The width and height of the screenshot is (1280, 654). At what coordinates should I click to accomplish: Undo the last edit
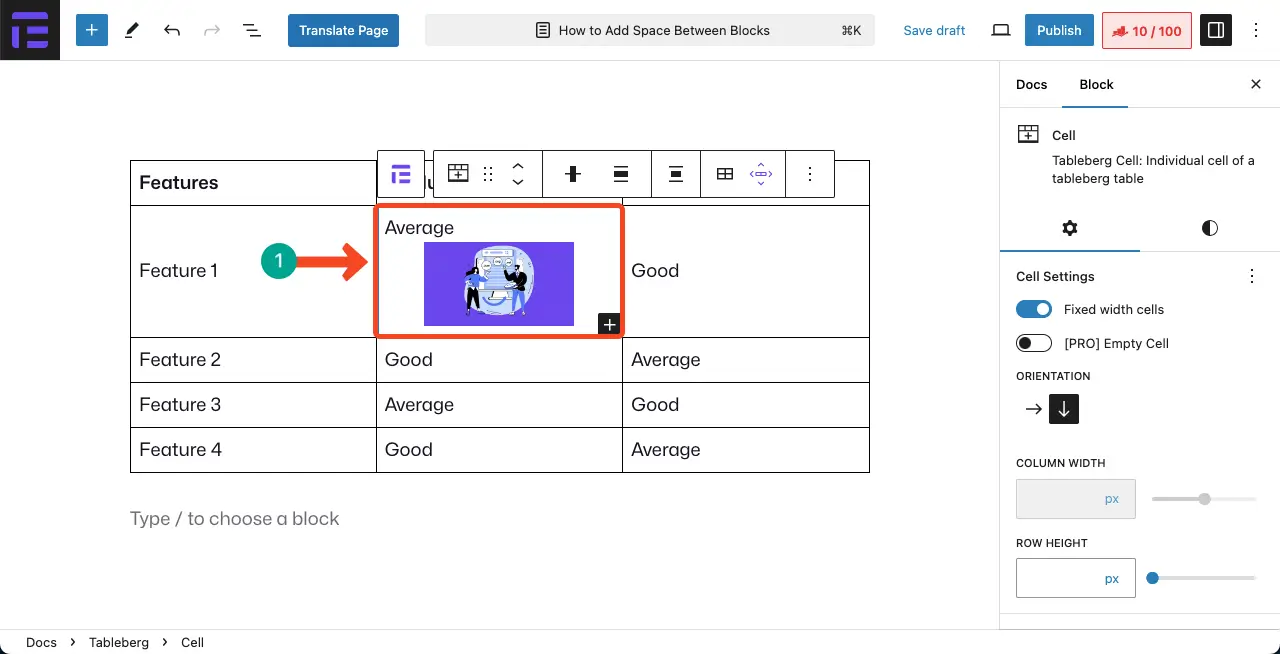coord(172,30)
